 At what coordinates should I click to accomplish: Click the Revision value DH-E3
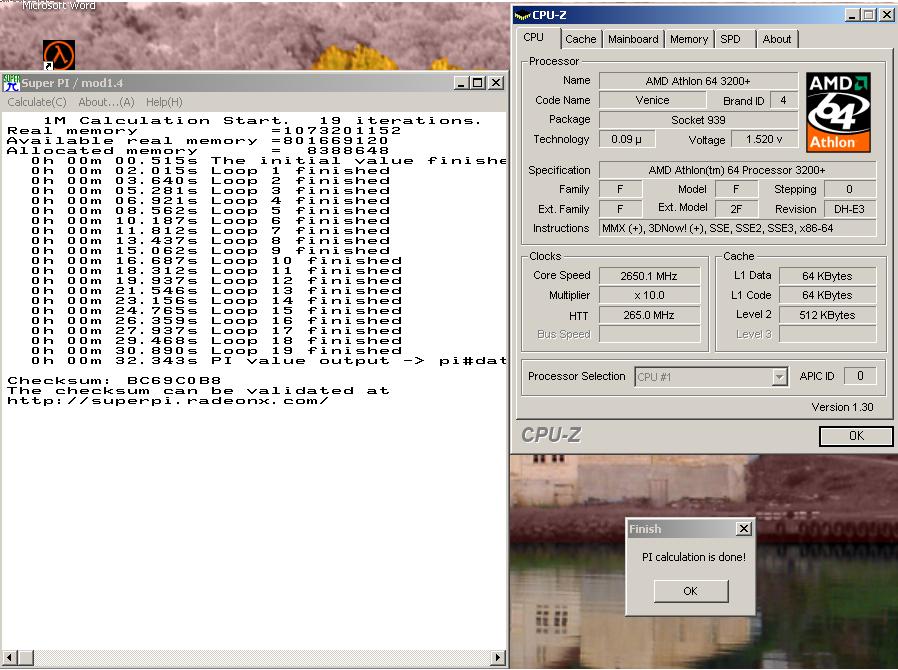(850, 209)
